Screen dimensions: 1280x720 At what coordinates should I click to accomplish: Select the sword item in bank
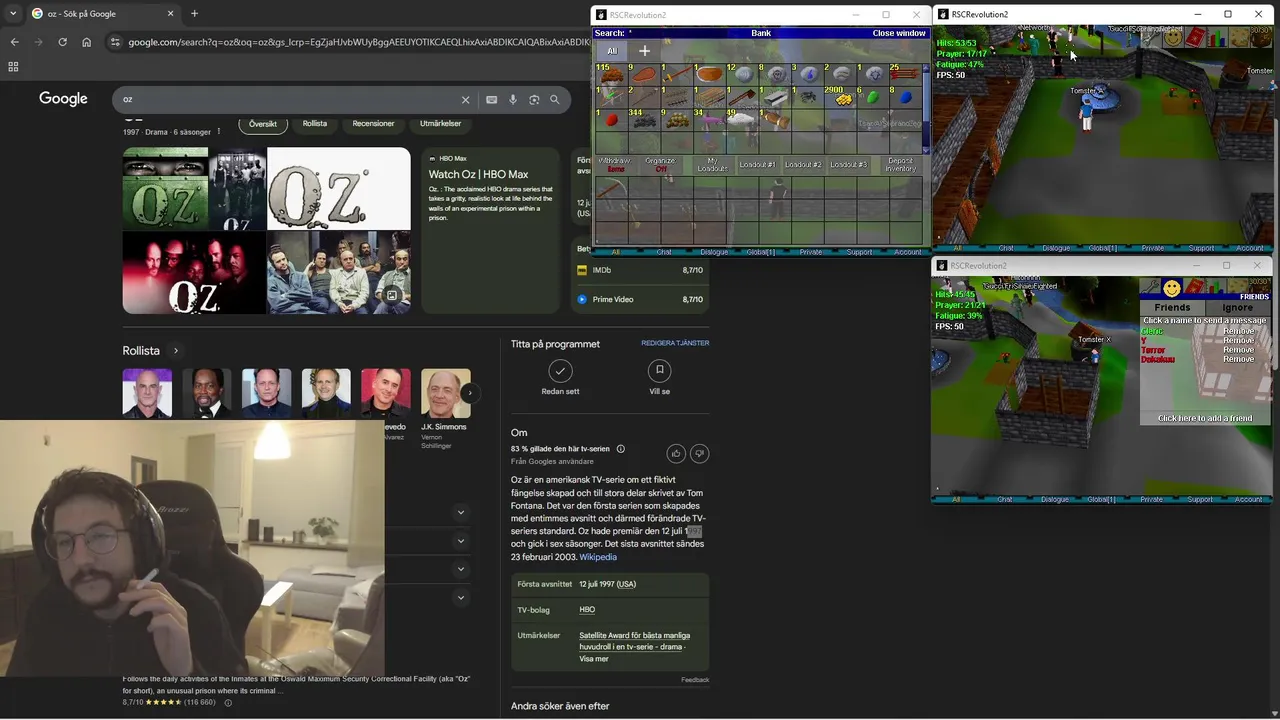676,75
